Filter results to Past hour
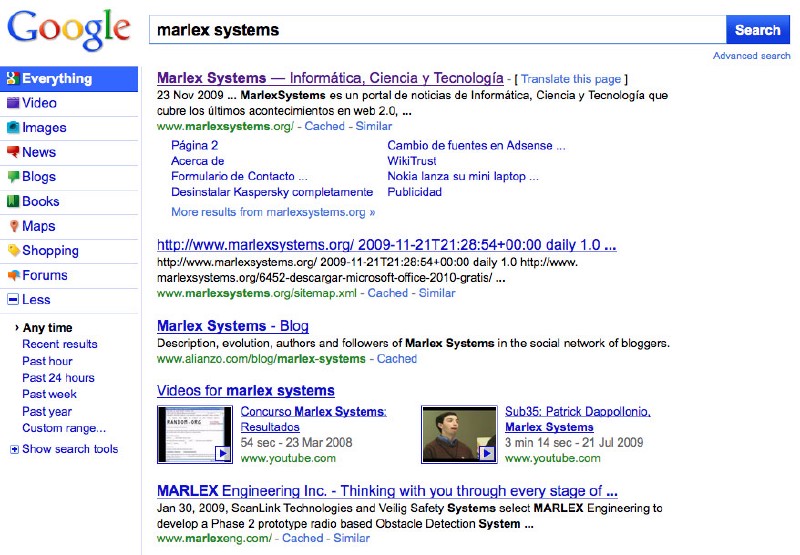 point(47,361)
